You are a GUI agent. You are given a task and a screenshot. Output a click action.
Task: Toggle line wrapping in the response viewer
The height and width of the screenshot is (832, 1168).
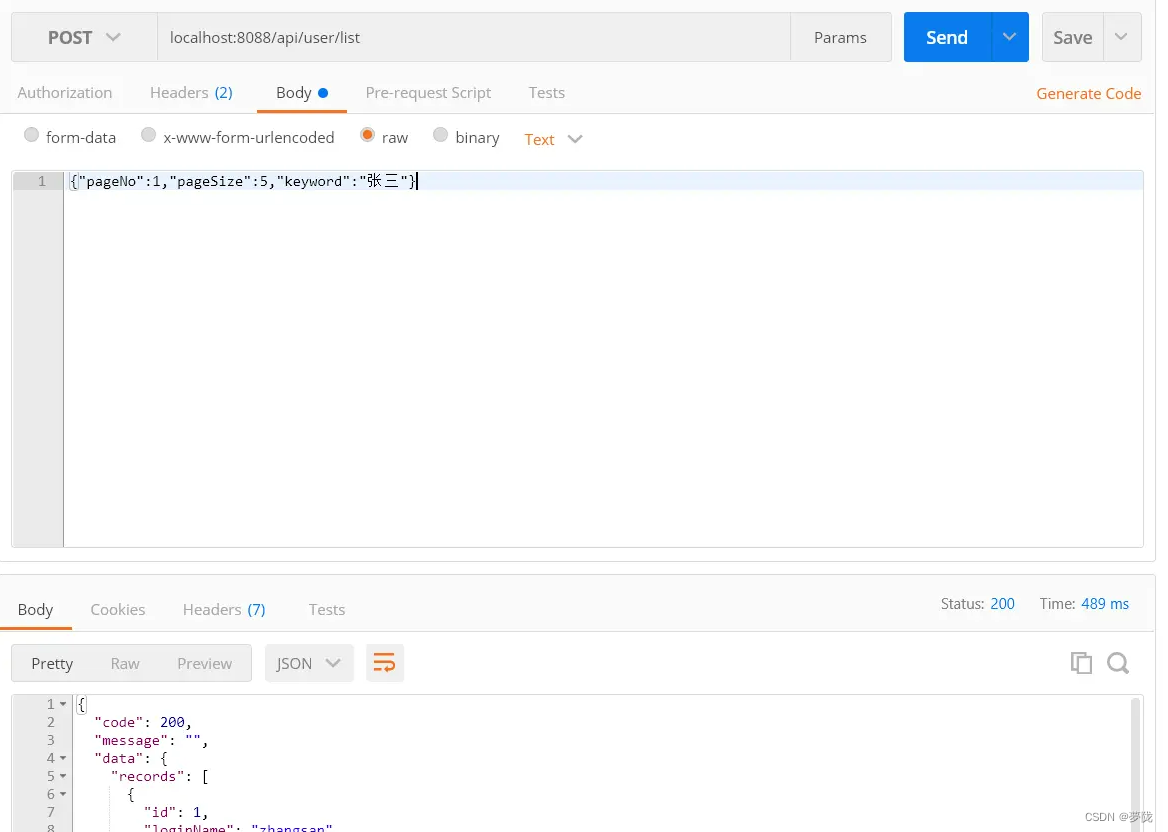(385, 662)
